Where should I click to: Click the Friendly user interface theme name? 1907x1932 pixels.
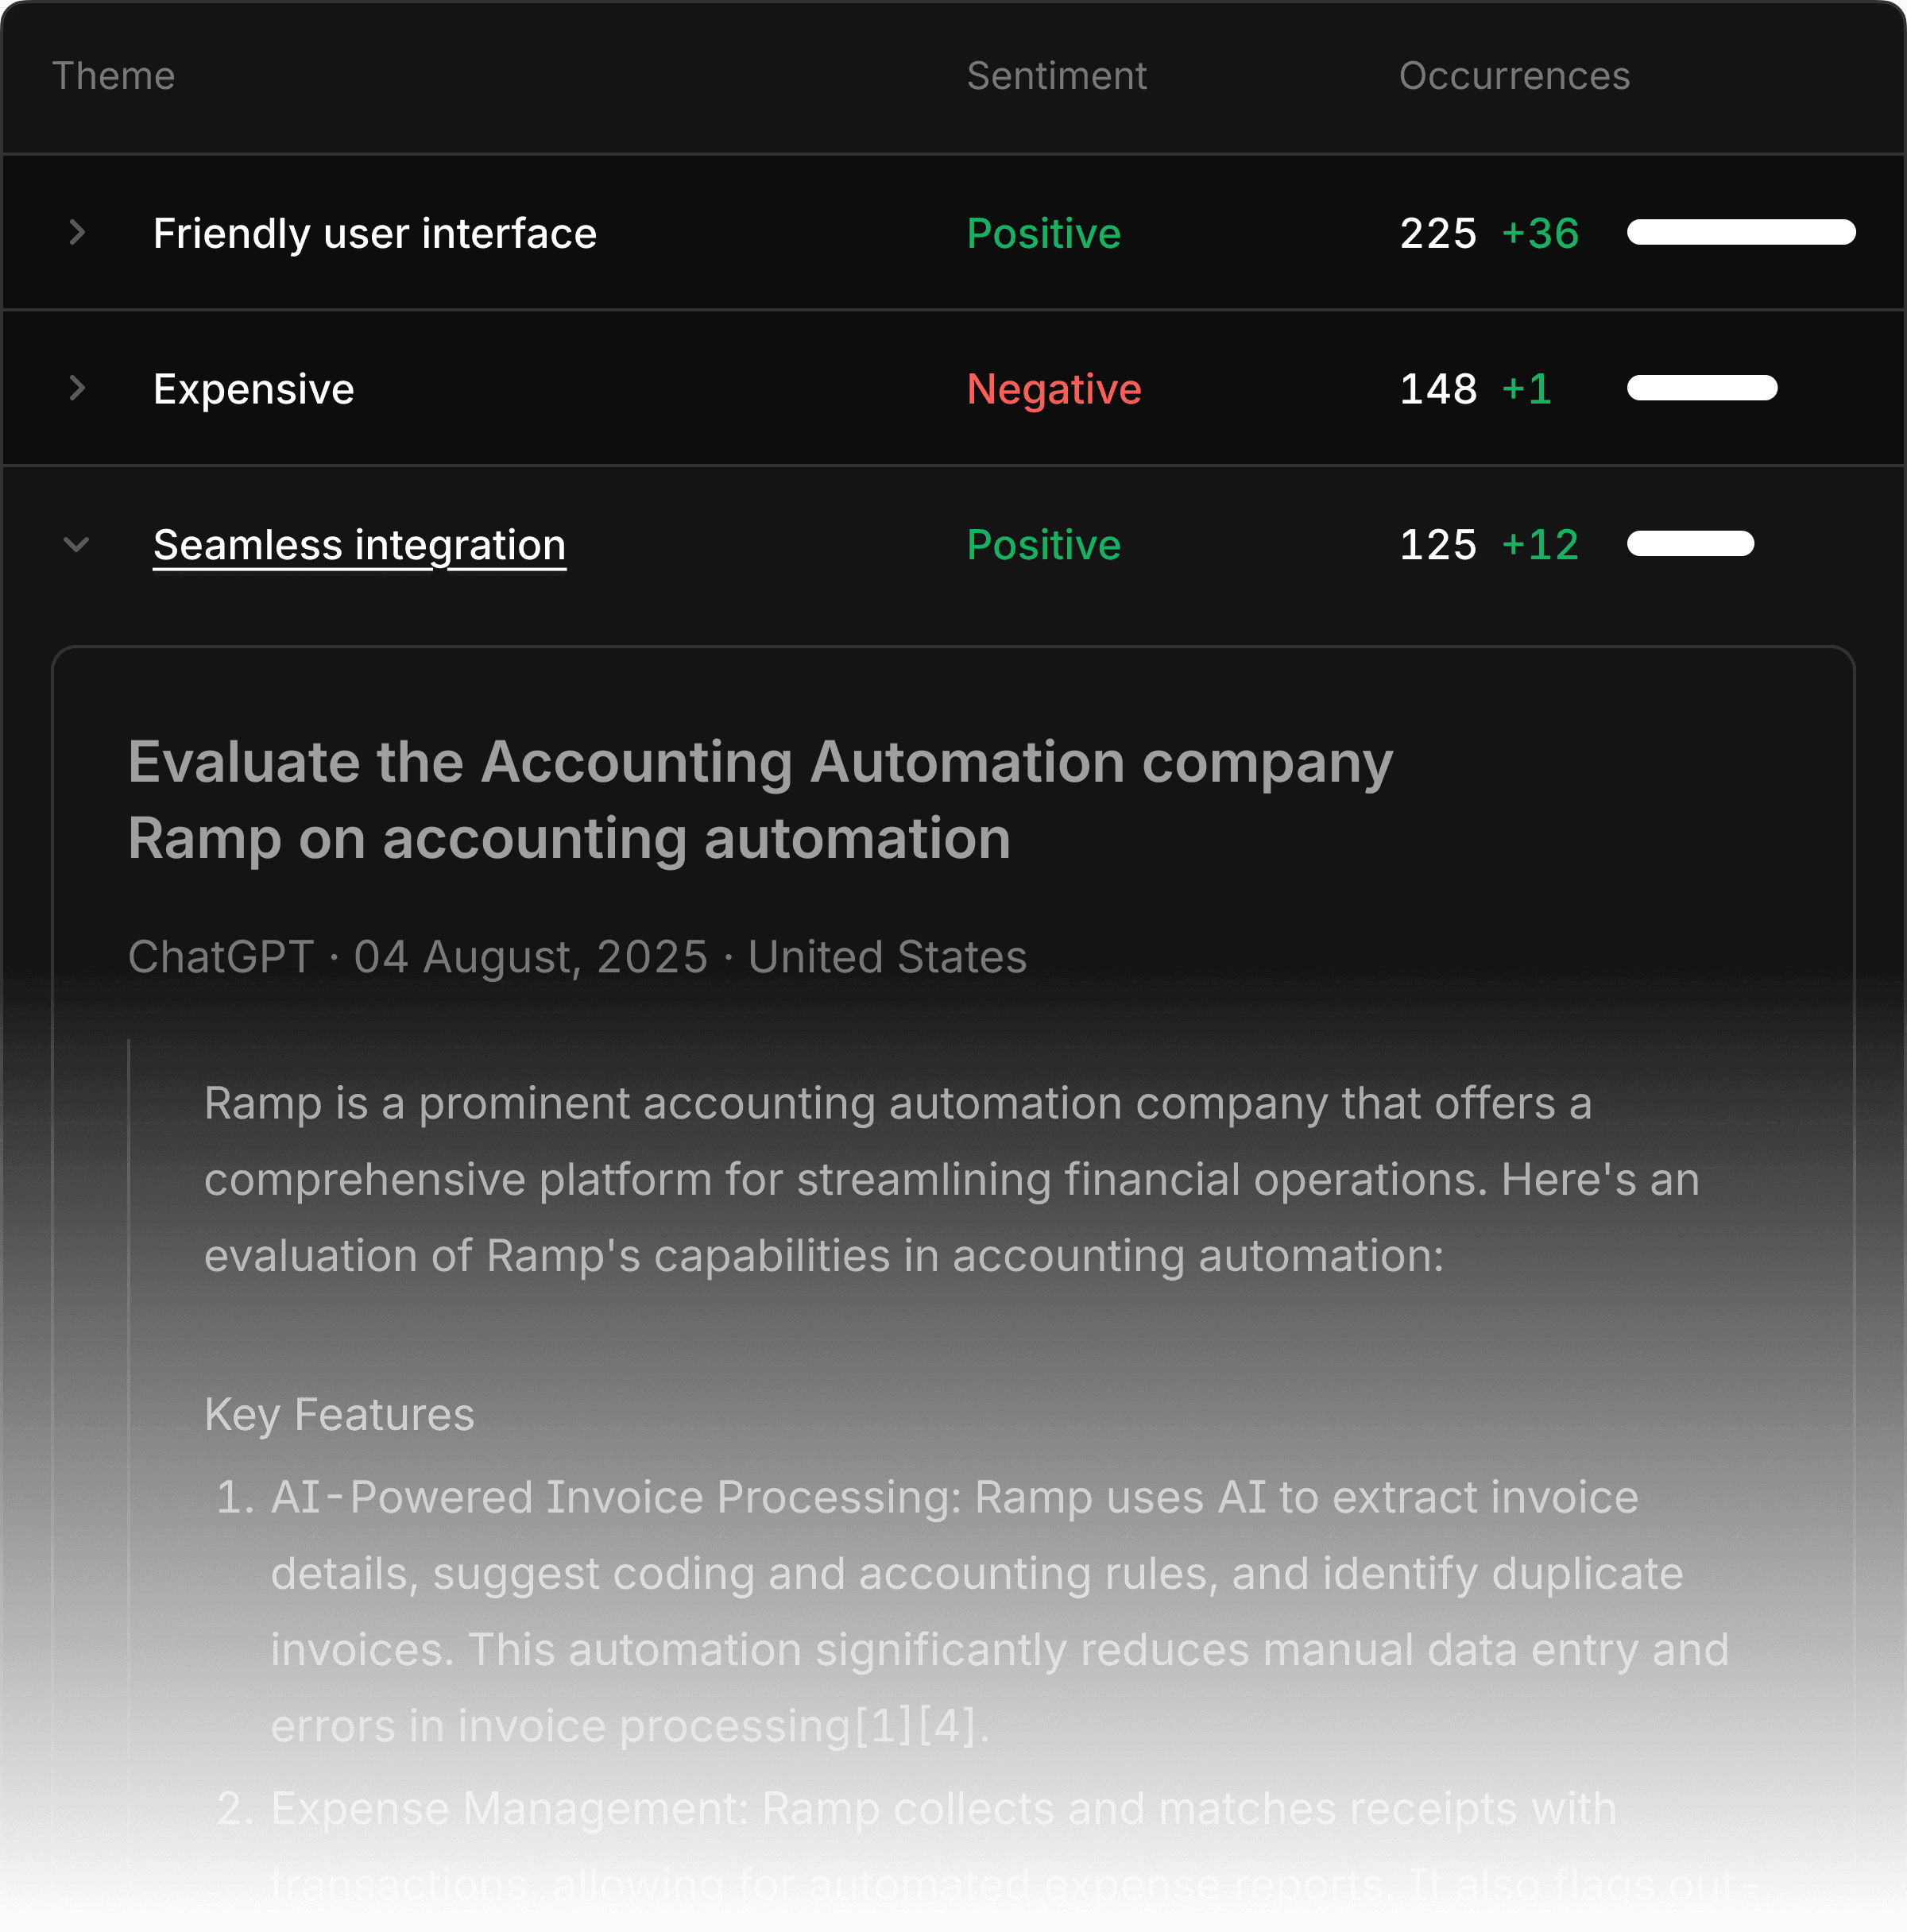(x=374, y=233)
